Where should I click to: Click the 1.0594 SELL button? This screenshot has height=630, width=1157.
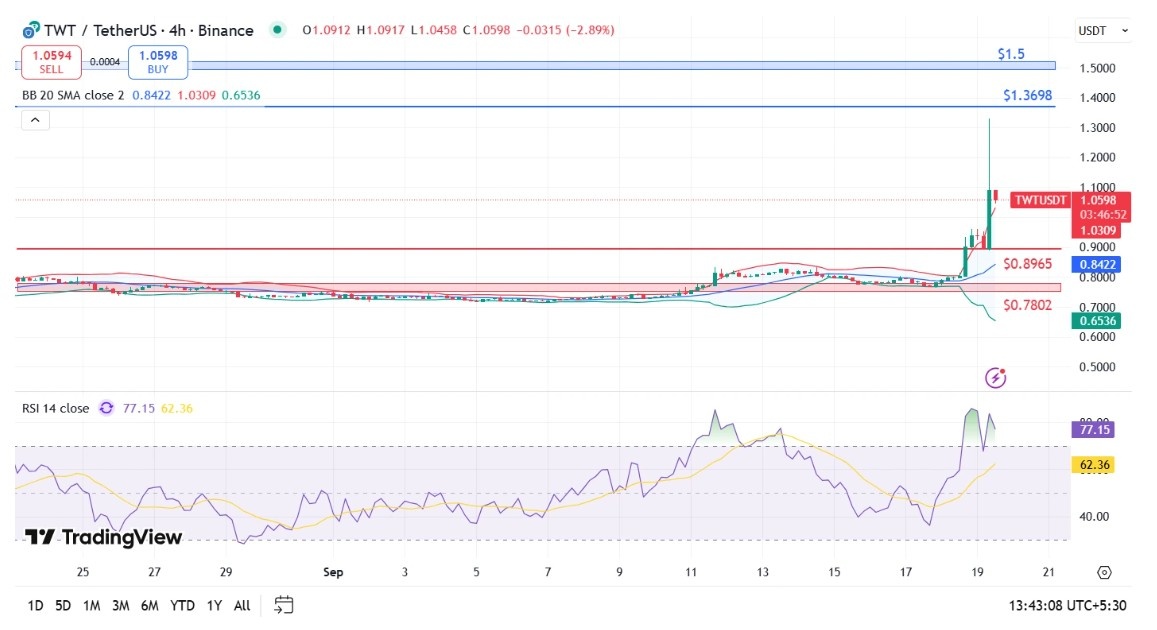(52, 62)
